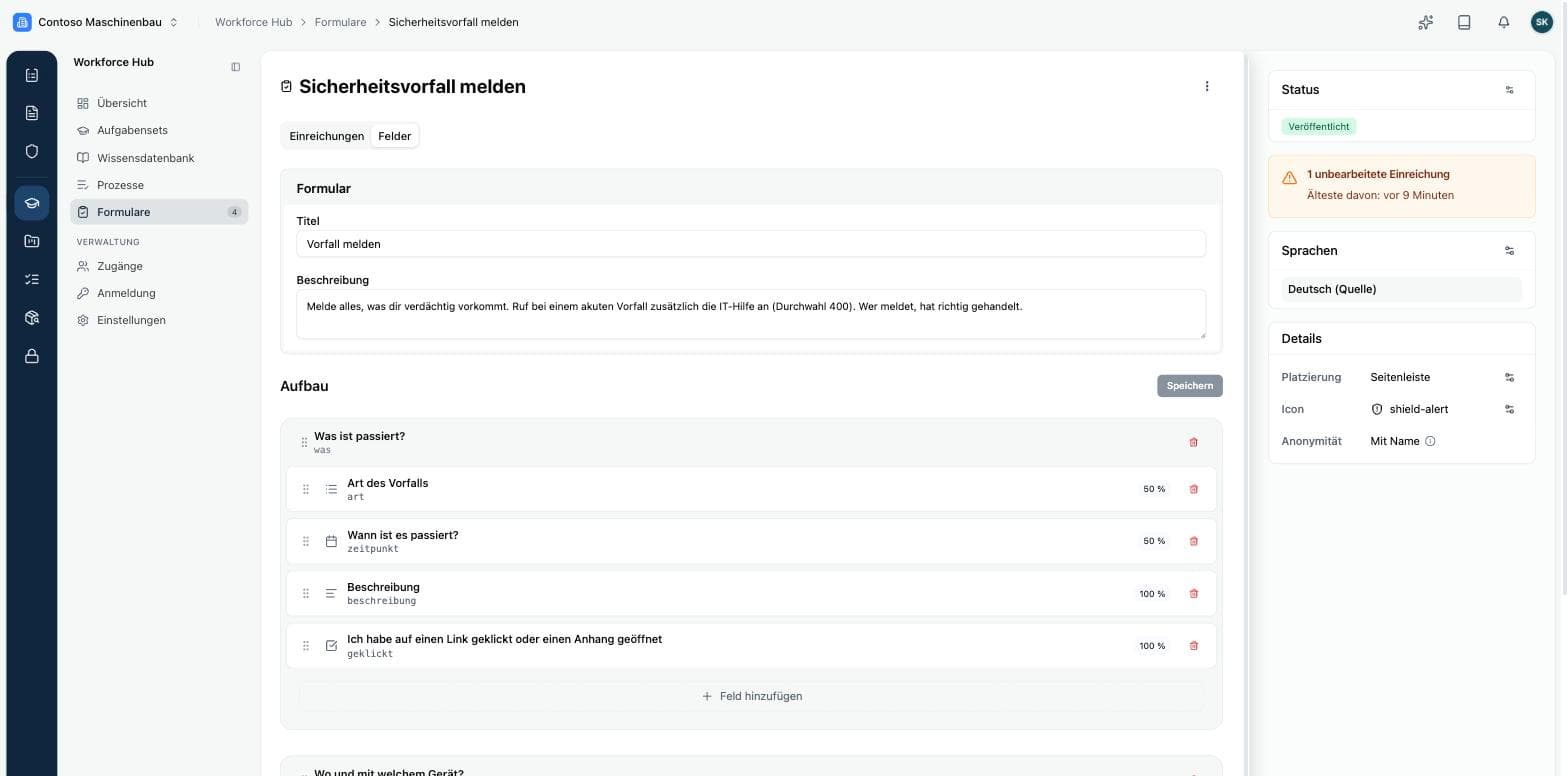Collapse the Workforce Hub sidebar panel

pos(236,67)
